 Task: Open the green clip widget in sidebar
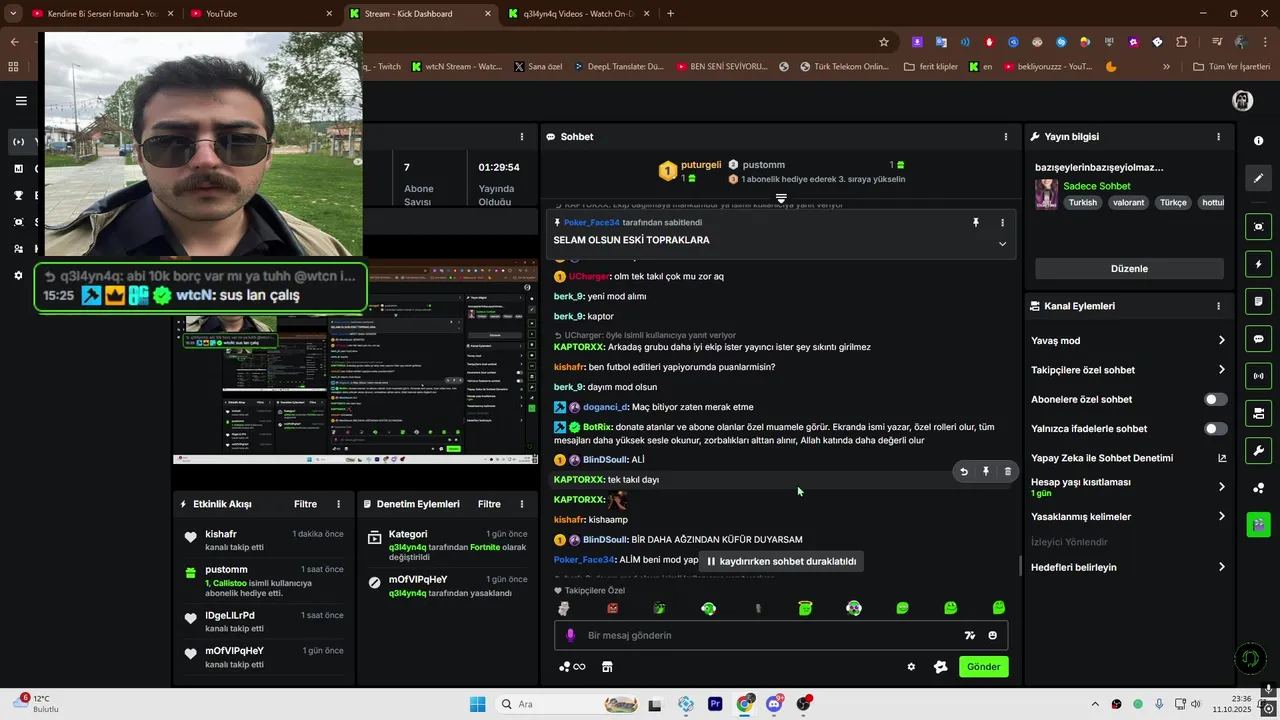(x=1259, y=524)
